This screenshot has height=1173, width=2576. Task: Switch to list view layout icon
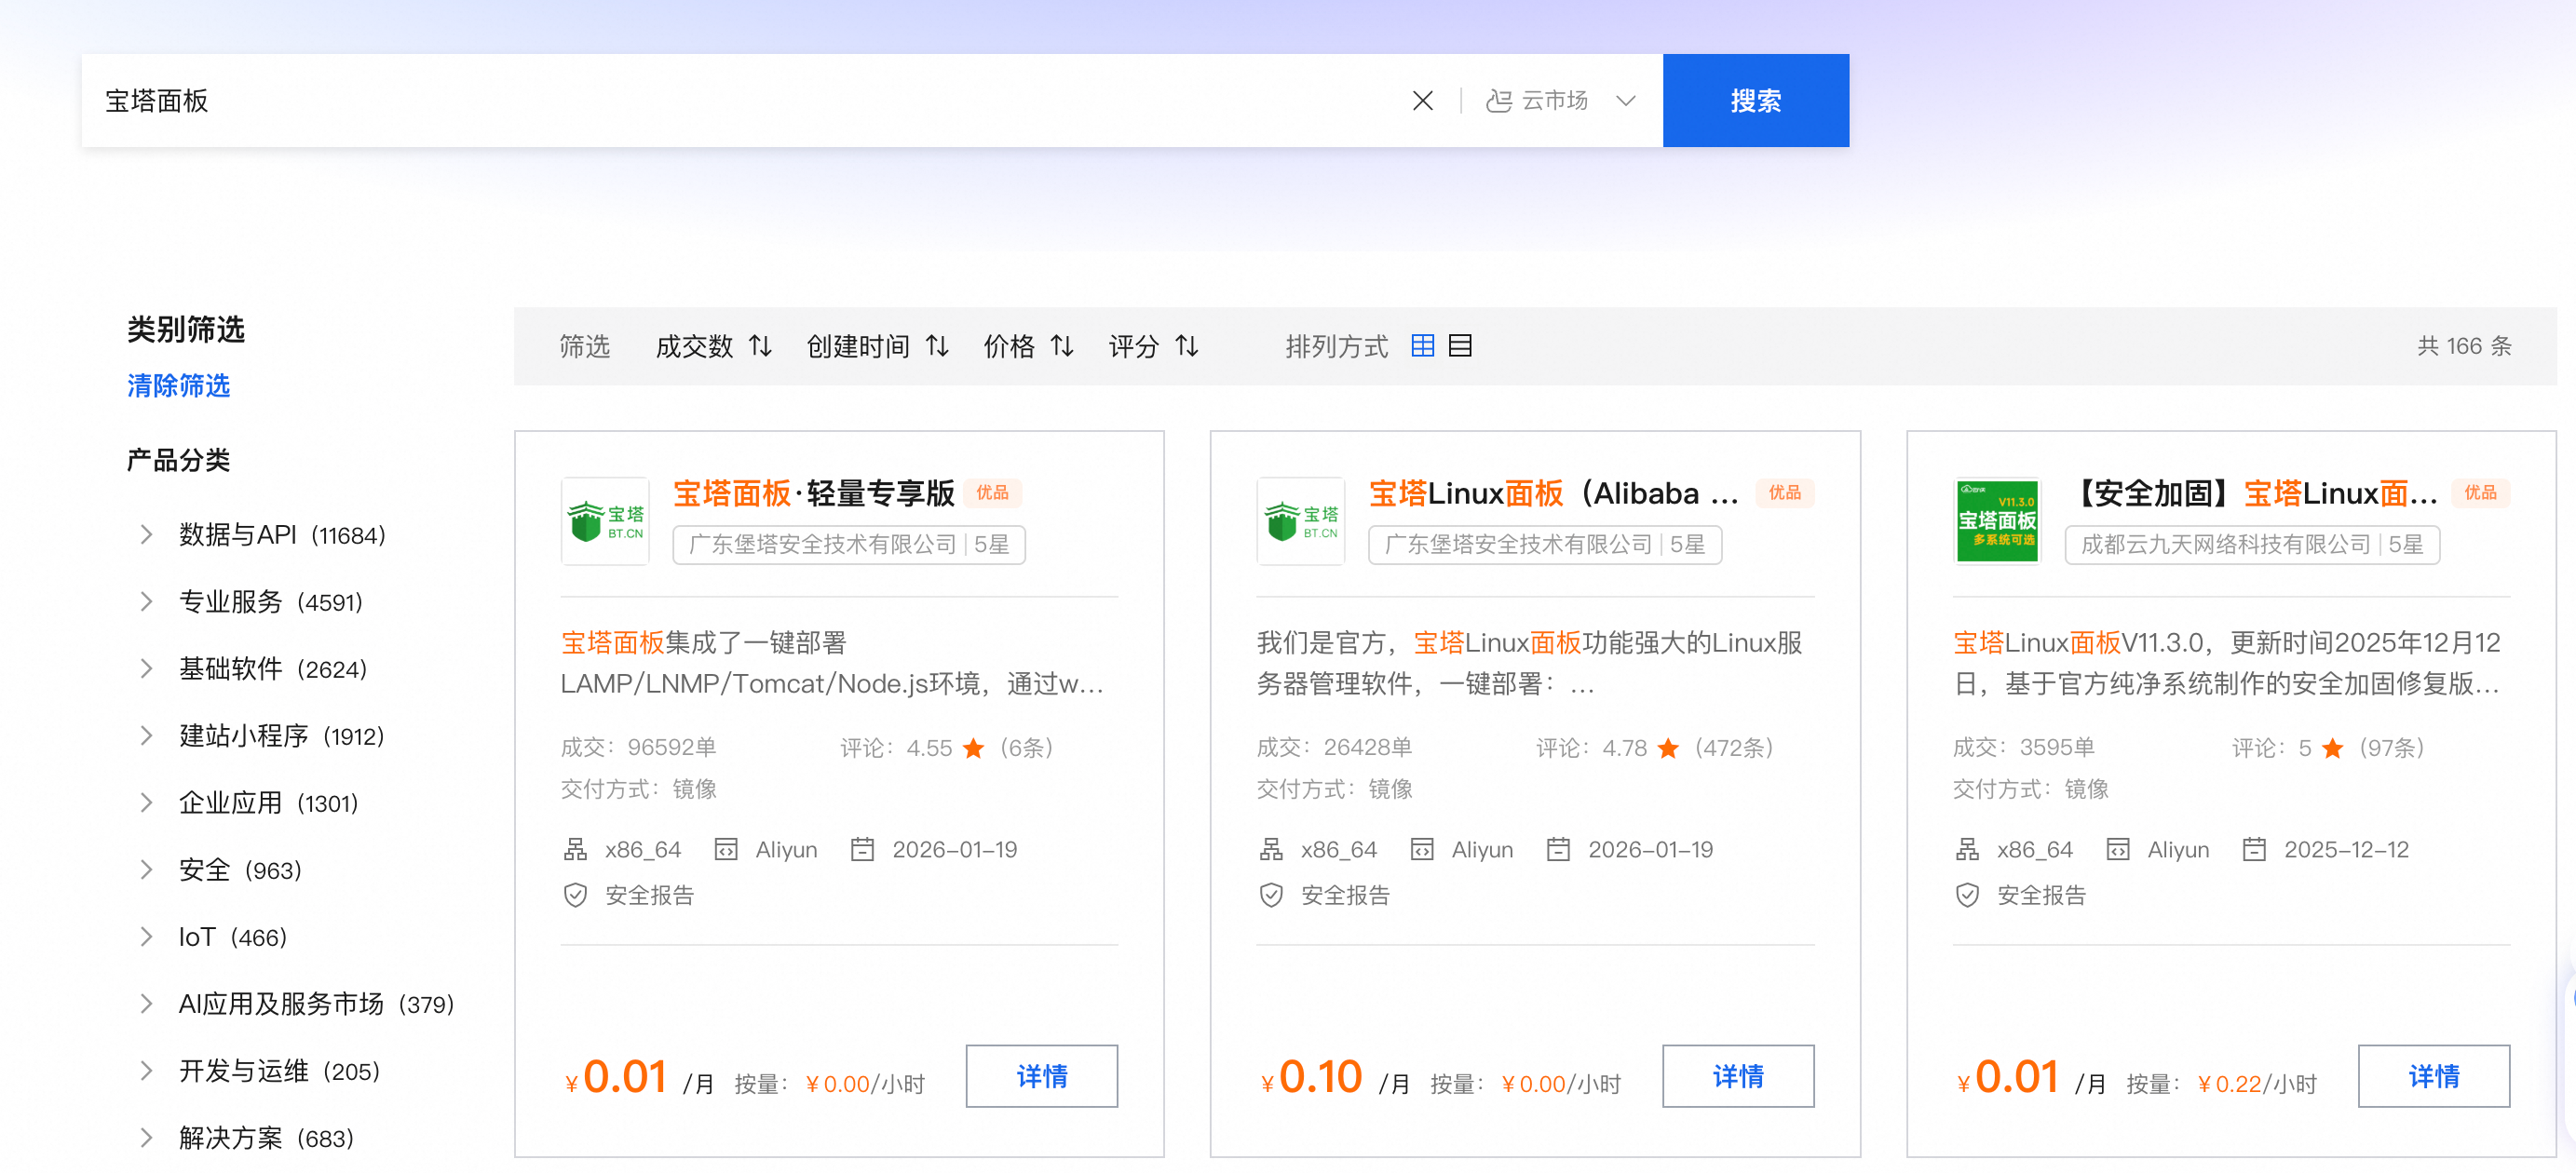click(1460, 346)
